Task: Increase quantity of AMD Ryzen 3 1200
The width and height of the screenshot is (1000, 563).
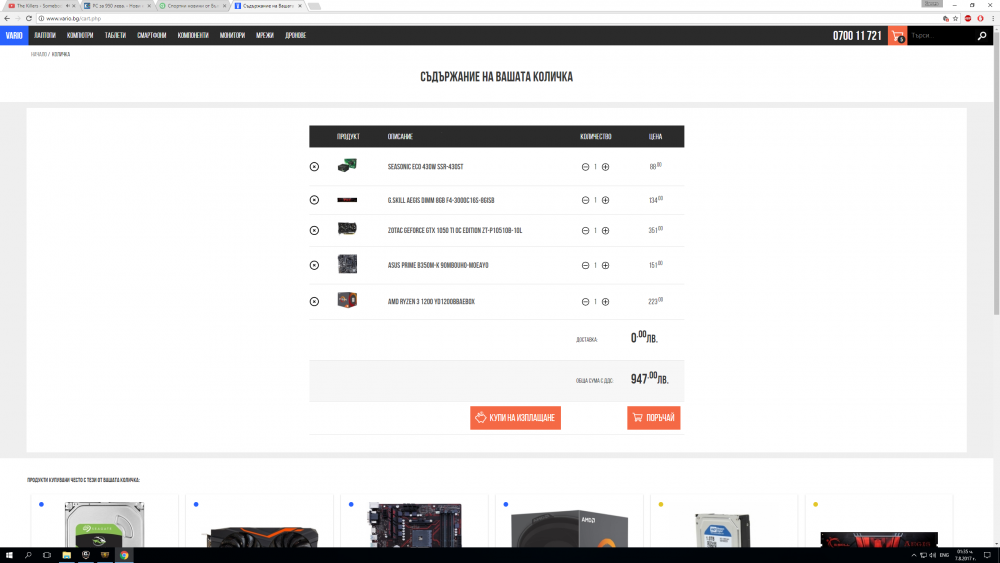Action: tap(605, 302)
